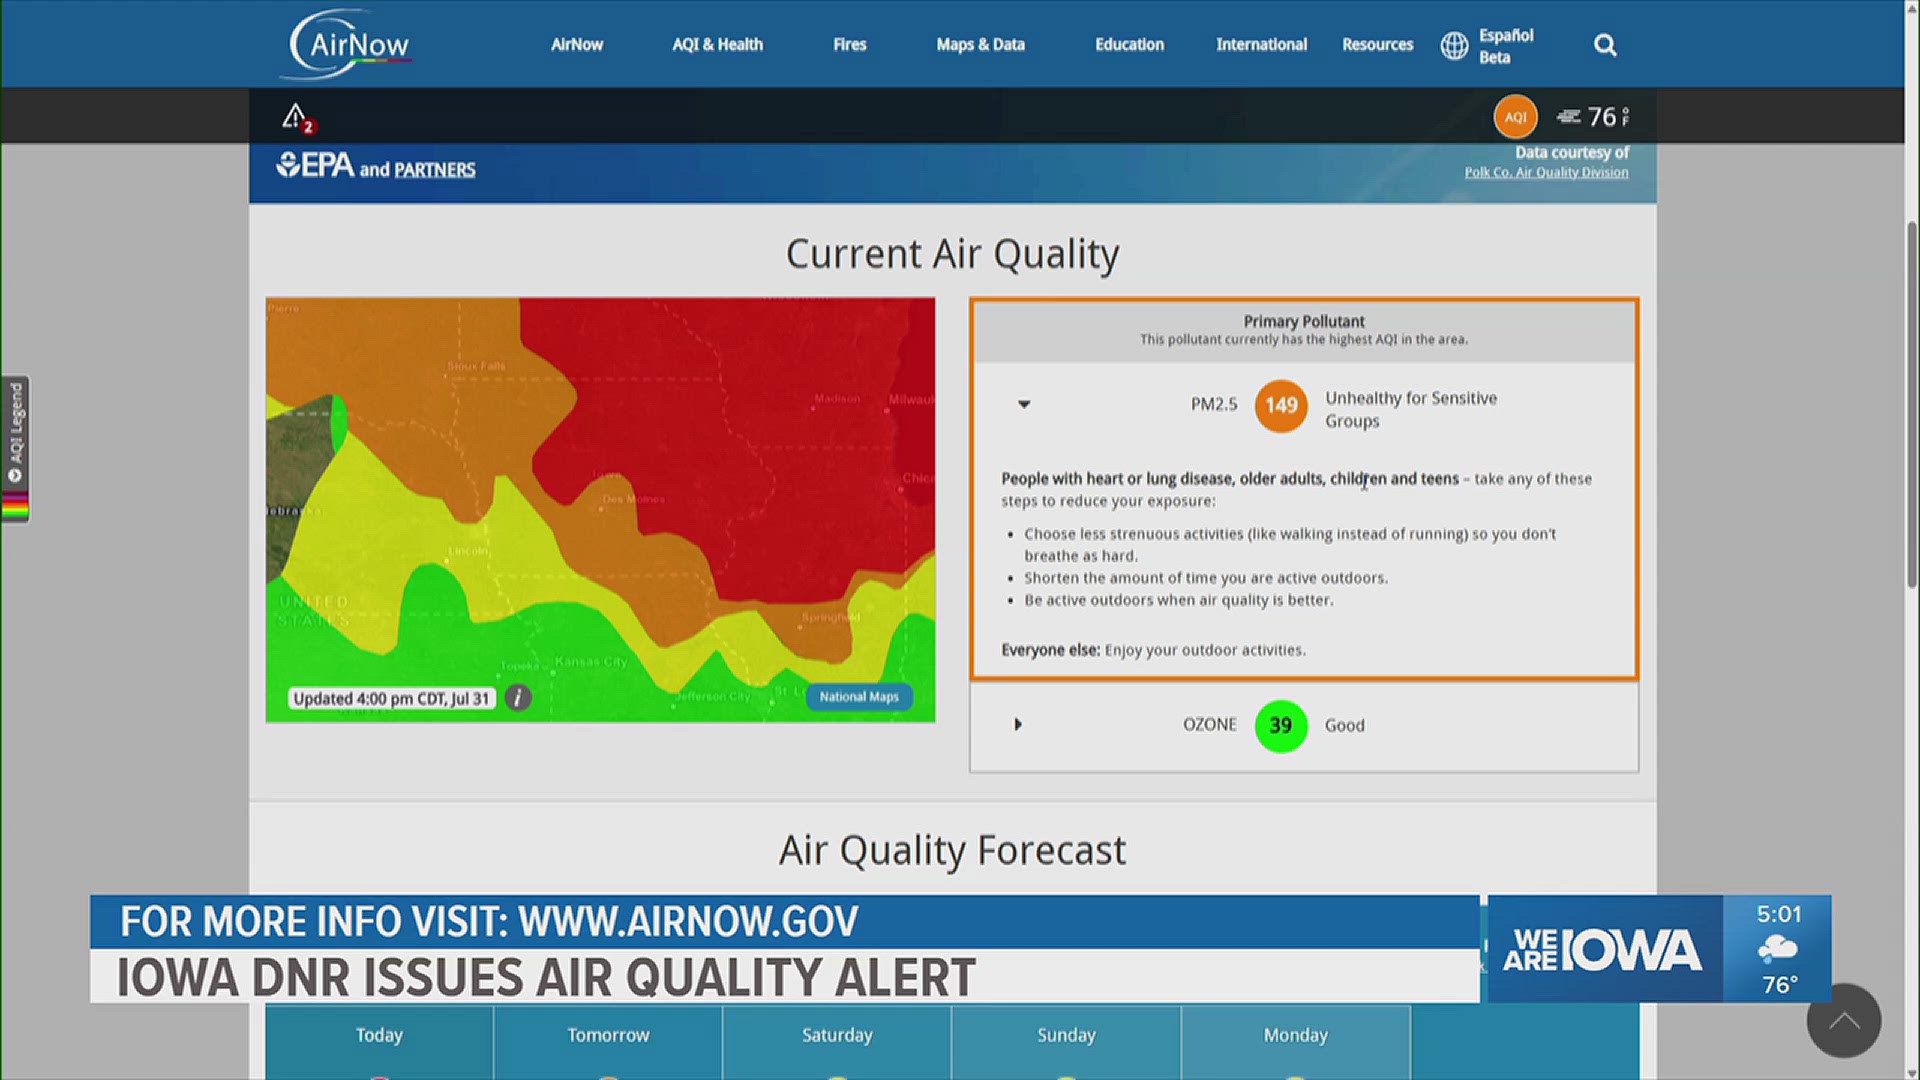The height and width of the screenshot is (1080, 1920).
Task: Click the AQI legend color strip
Action: click(x=15, y=507)
